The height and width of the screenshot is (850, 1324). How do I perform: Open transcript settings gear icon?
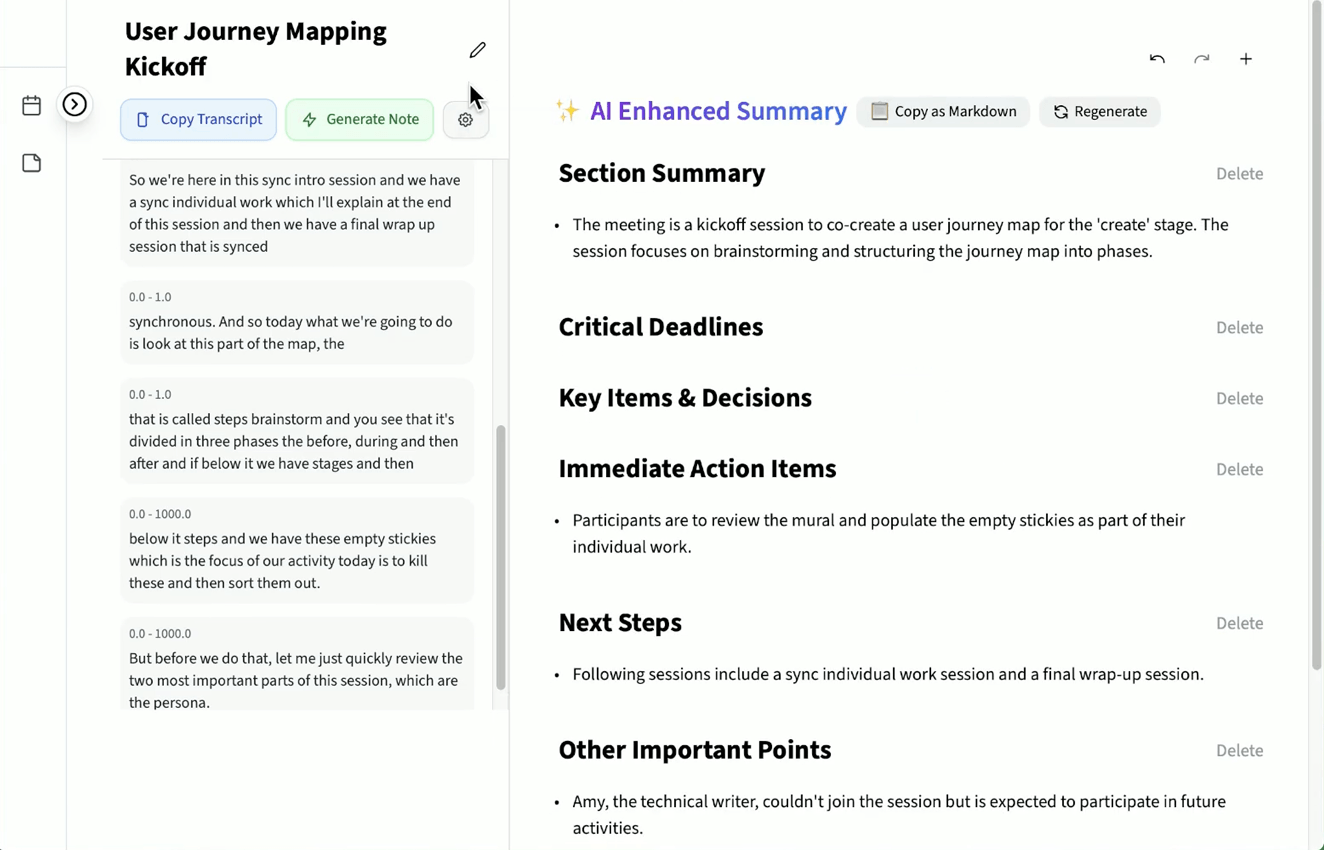(465, 120)
